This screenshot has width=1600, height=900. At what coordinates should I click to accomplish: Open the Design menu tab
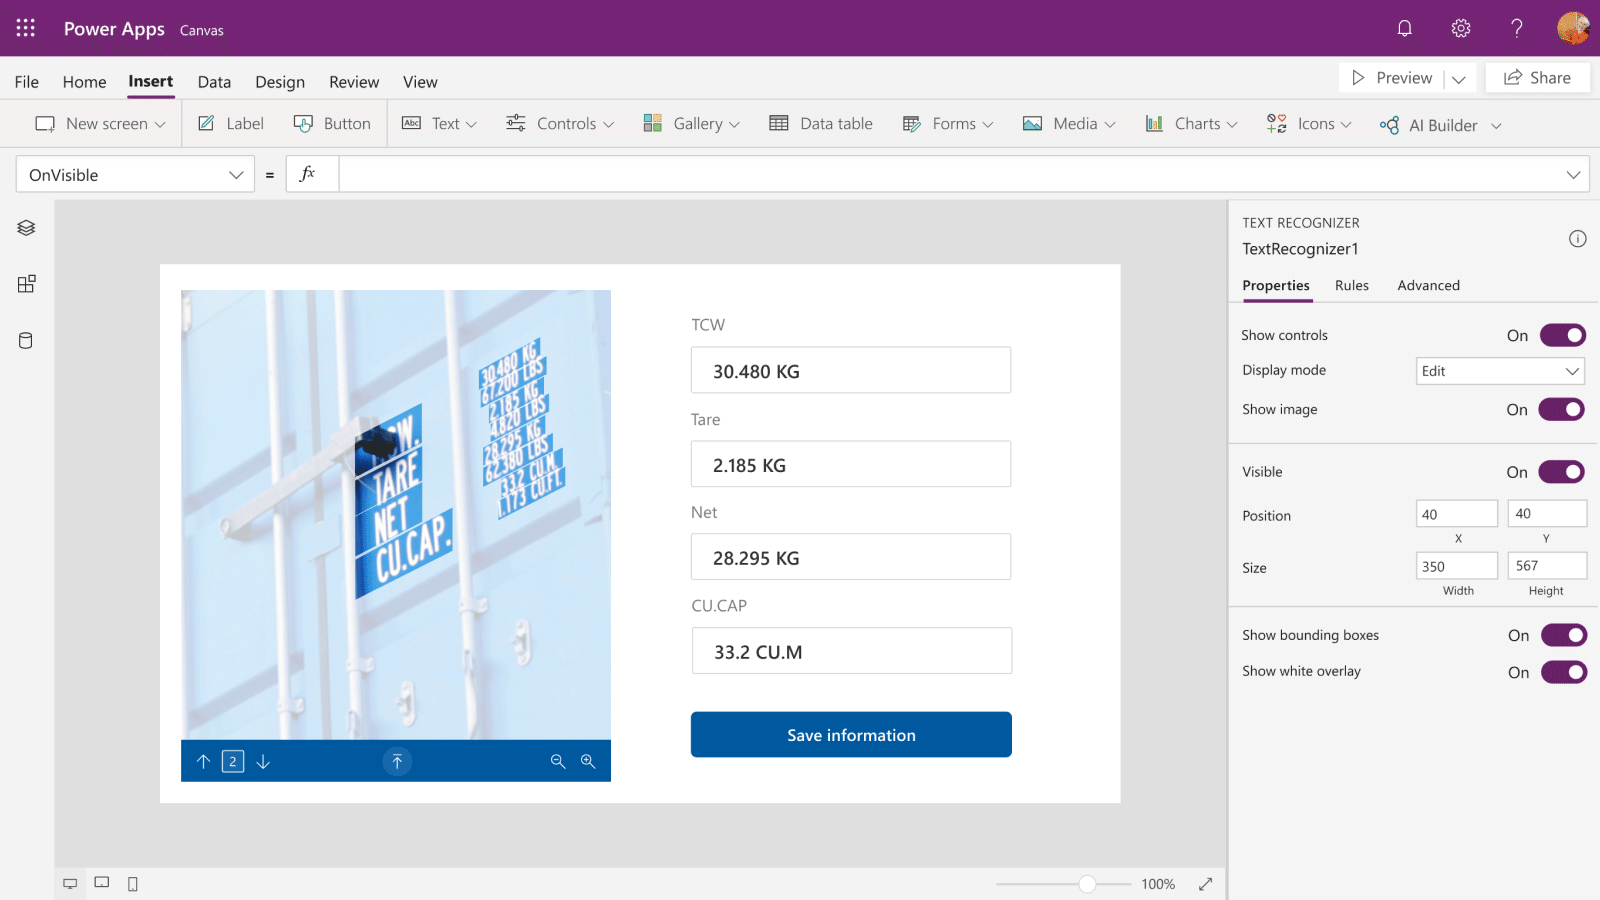click(279, 82)
